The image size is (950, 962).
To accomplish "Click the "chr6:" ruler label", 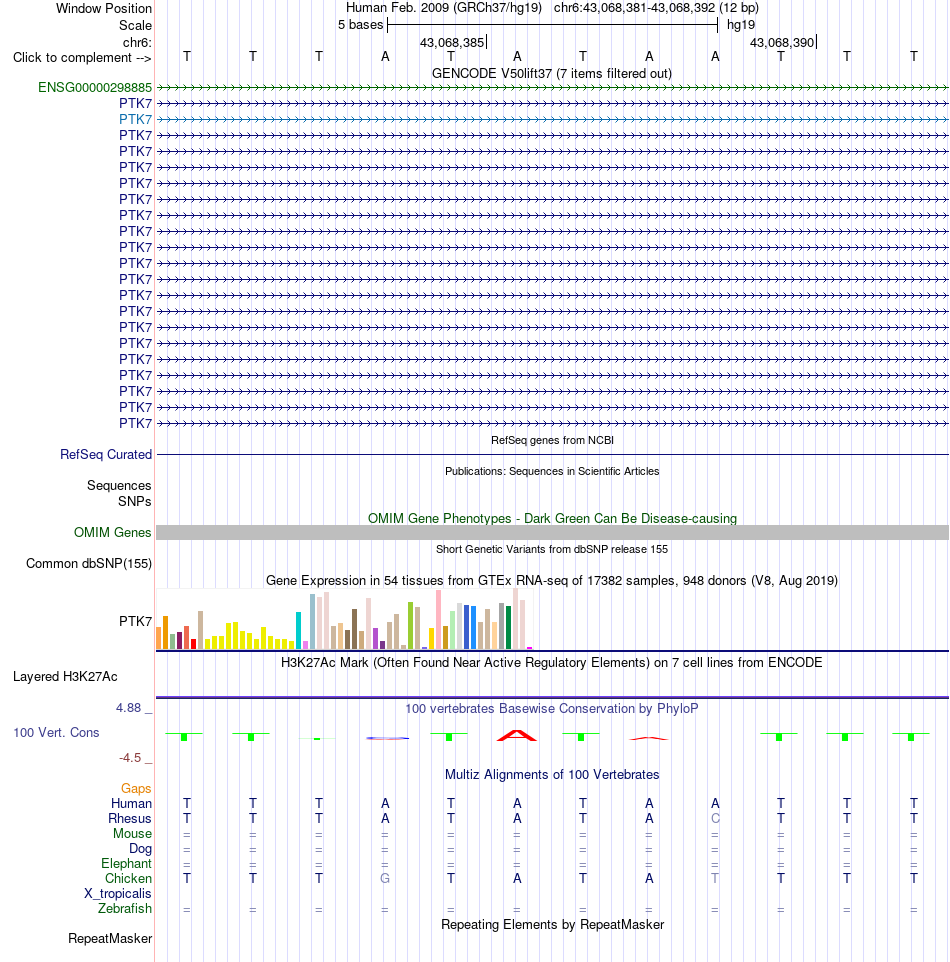I will pyautogui.click(x=137, y=42).
